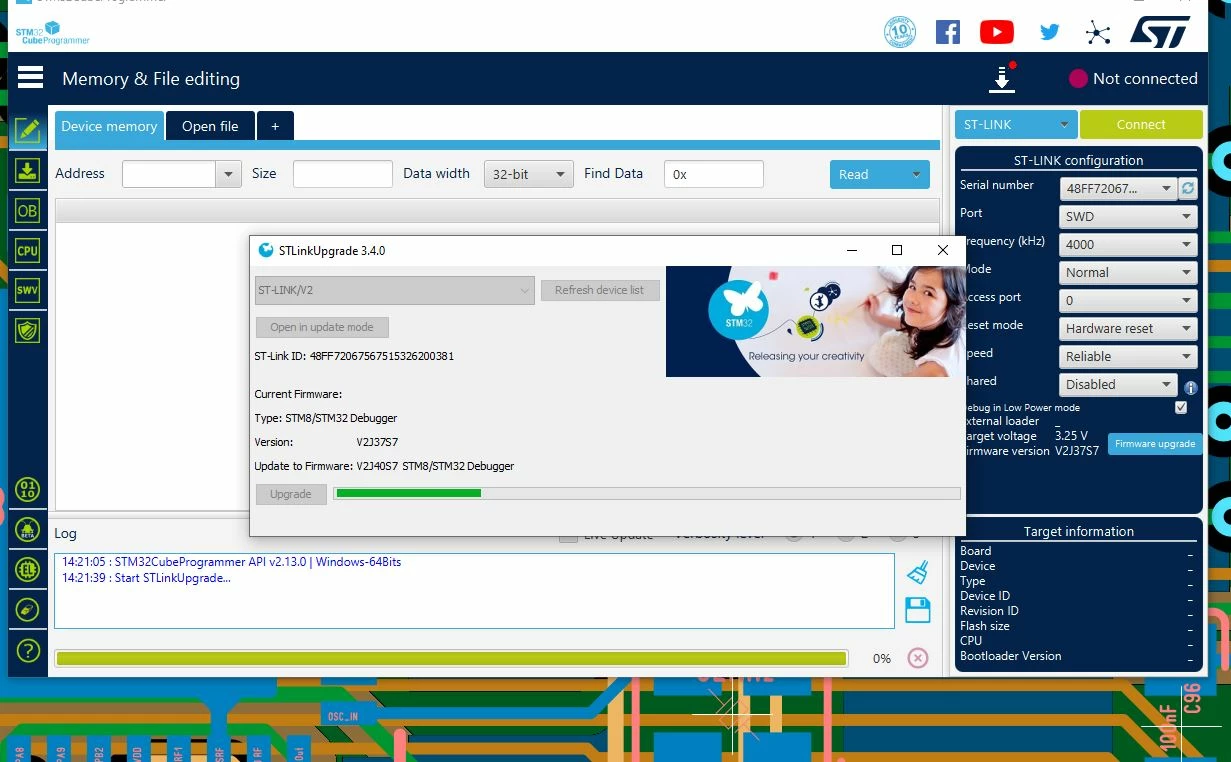Click the eraser icon in the sidebar
Screen dimensions: 1231x762
(27, 610)
